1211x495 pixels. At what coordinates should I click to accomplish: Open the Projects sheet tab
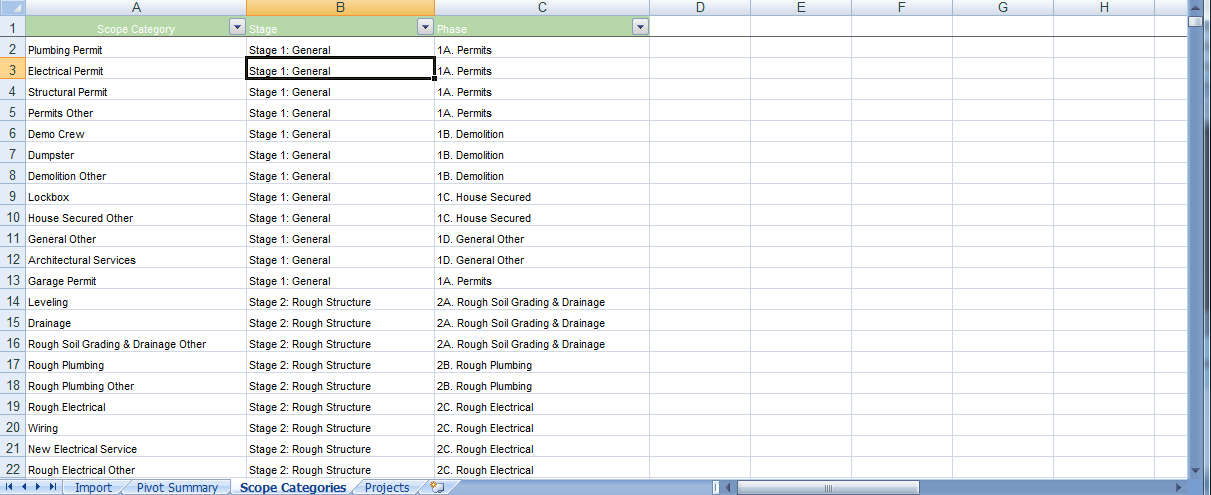click(x=387, y=487)
